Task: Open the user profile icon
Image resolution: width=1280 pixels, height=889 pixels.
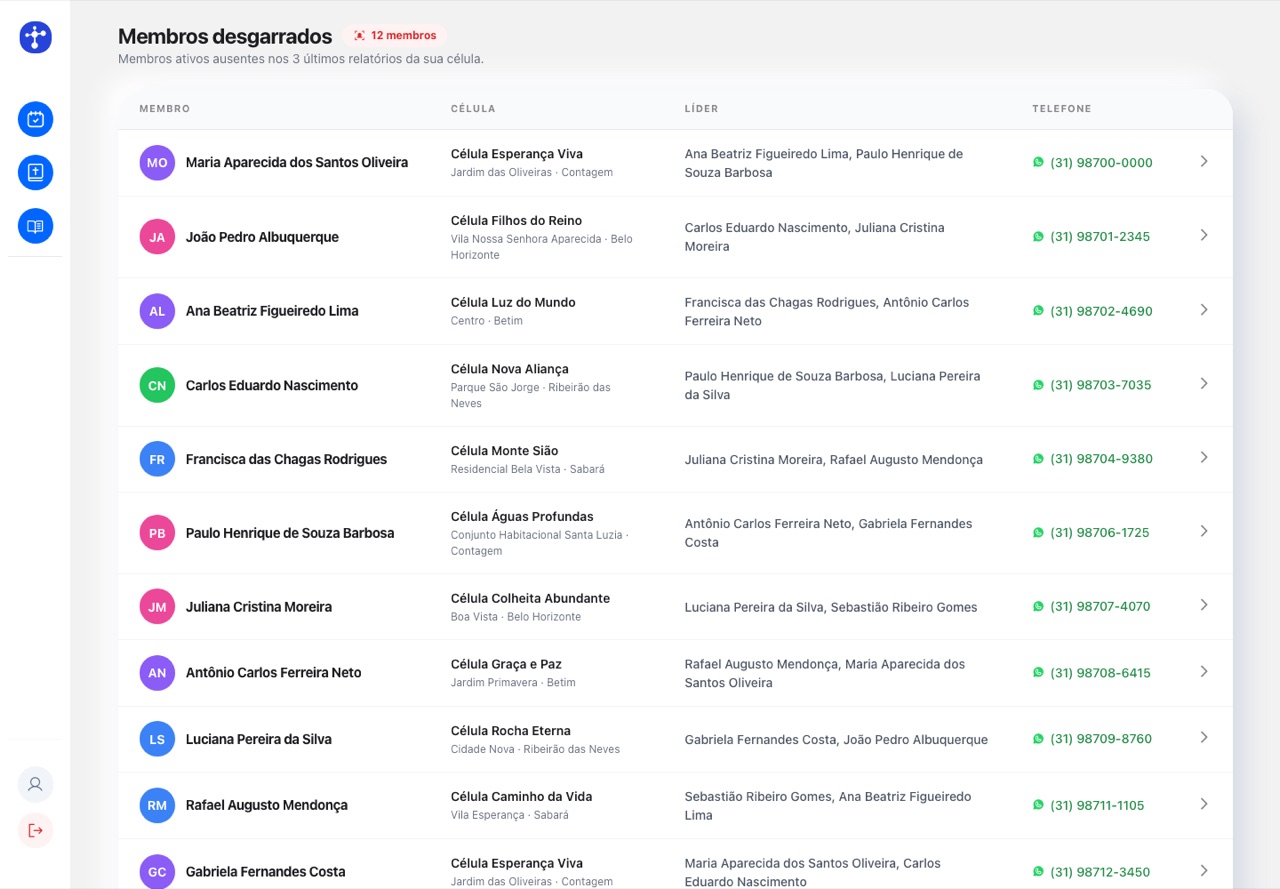Action: [35, 784]
